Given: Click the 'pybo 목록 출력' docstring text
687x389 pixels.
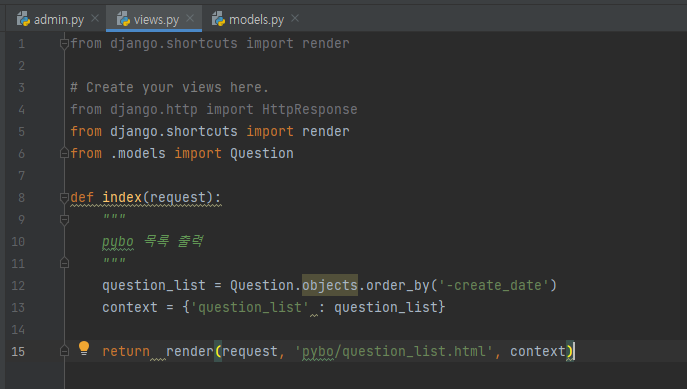Looking at the screenshot, I should coord(152,241).
